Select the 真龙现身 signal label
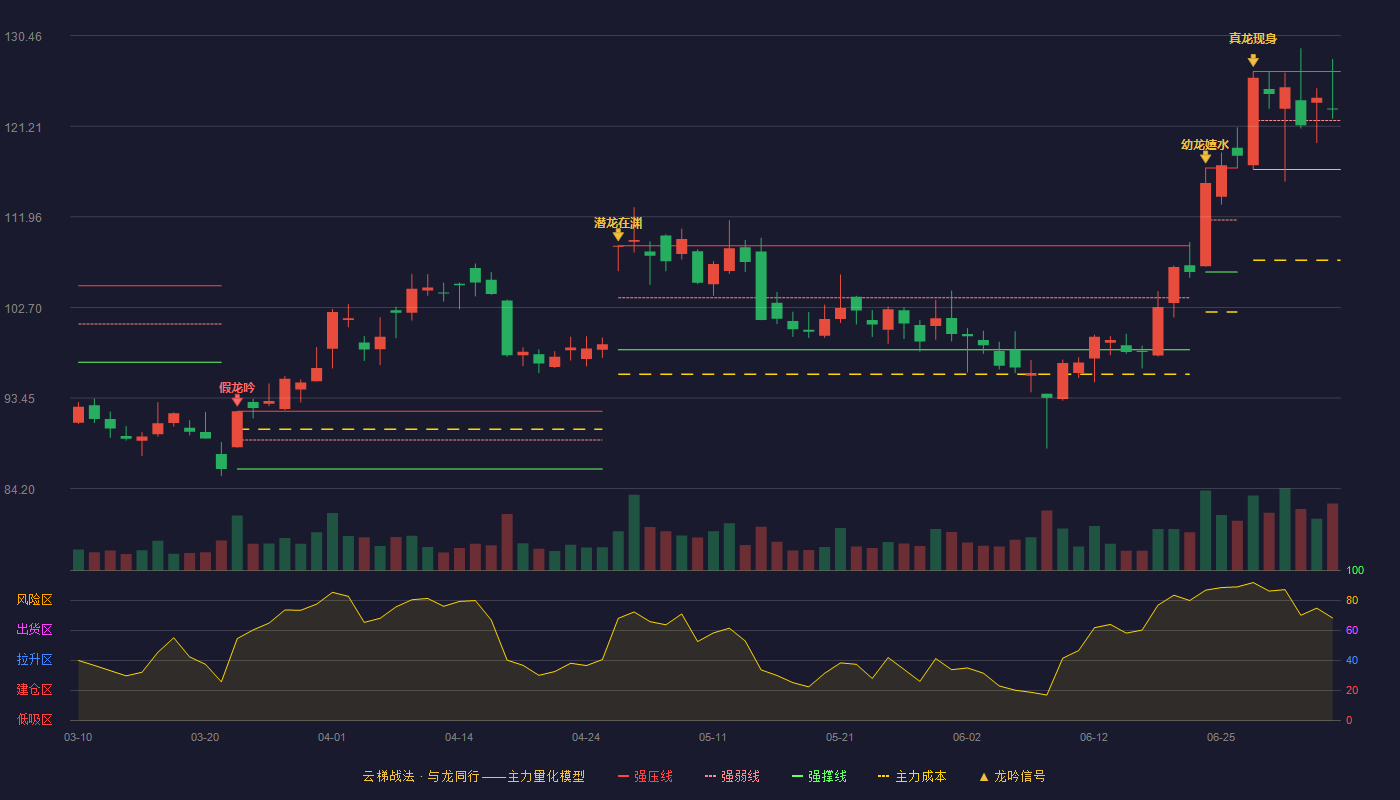Image resolution: width=1400 pixels, height=800 pixels. click(x=1253, y=38)
